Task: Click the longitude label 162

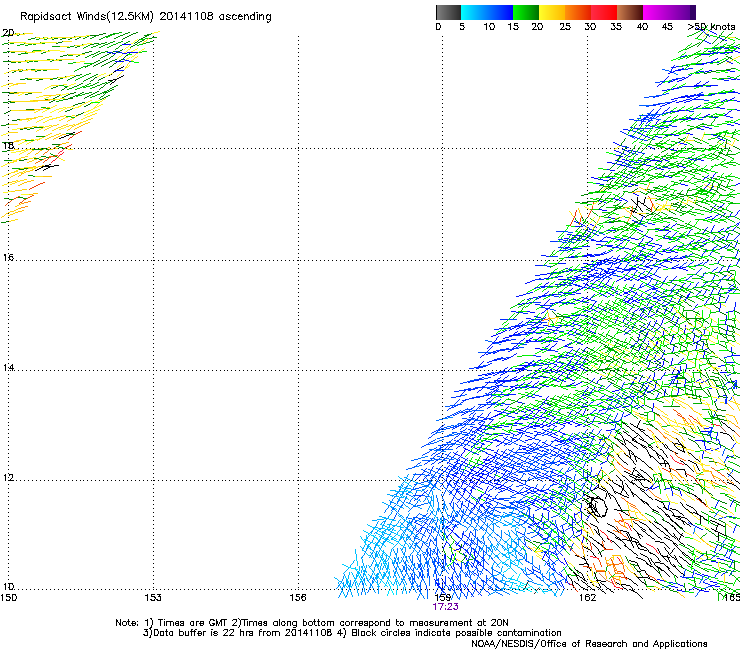Action: tap(587, 598)
